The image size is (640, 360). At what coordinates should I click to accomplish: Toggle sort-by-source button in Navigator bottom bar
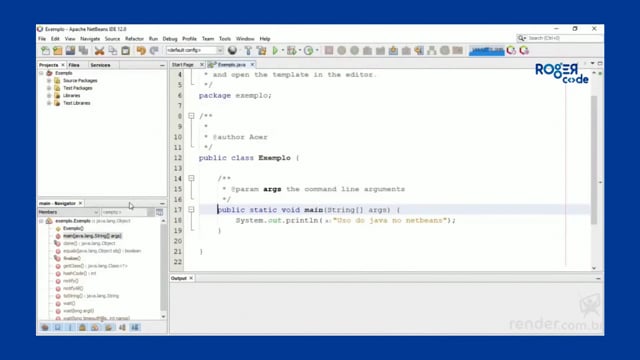(x=122, y=327)
